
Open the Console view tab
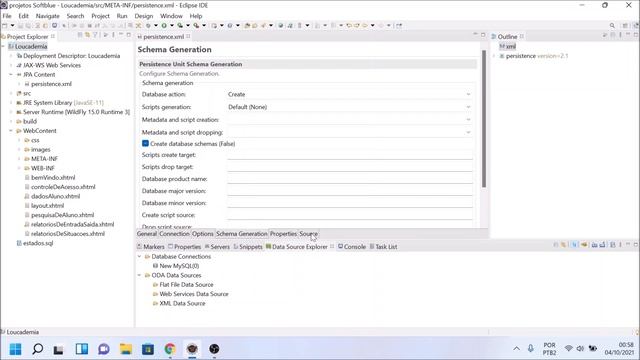click(x=352, y=247)
